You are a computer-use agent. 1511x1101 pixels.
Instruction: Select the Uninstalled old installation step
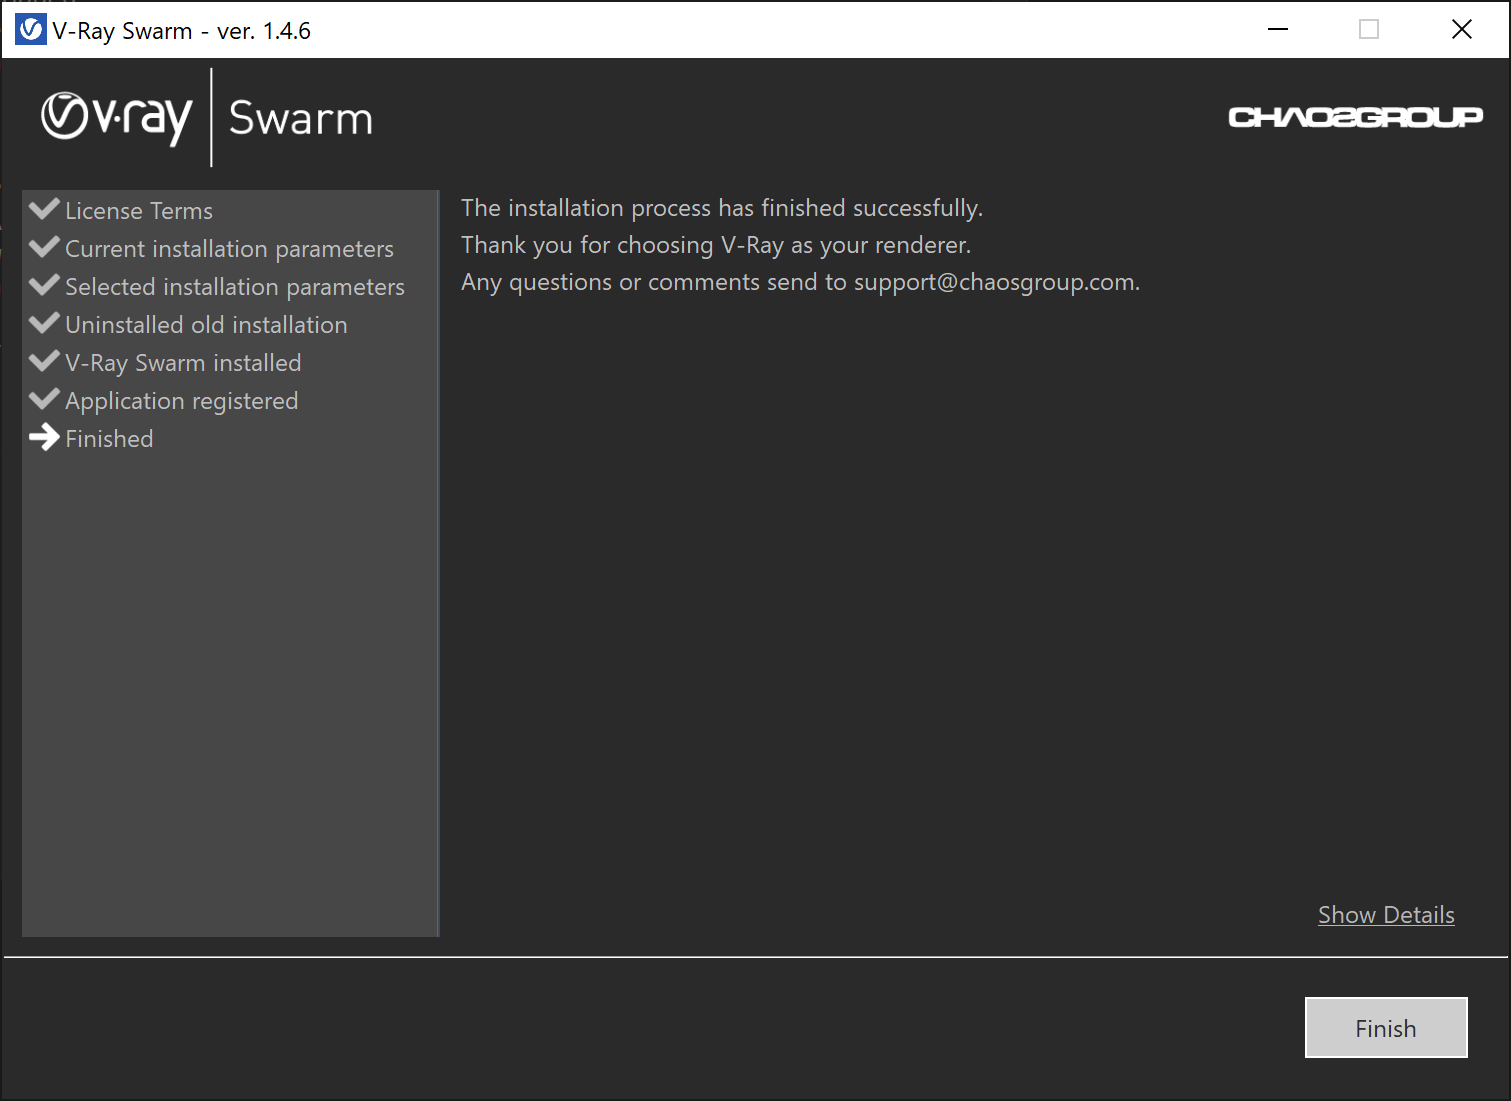[x=206, y=325]
